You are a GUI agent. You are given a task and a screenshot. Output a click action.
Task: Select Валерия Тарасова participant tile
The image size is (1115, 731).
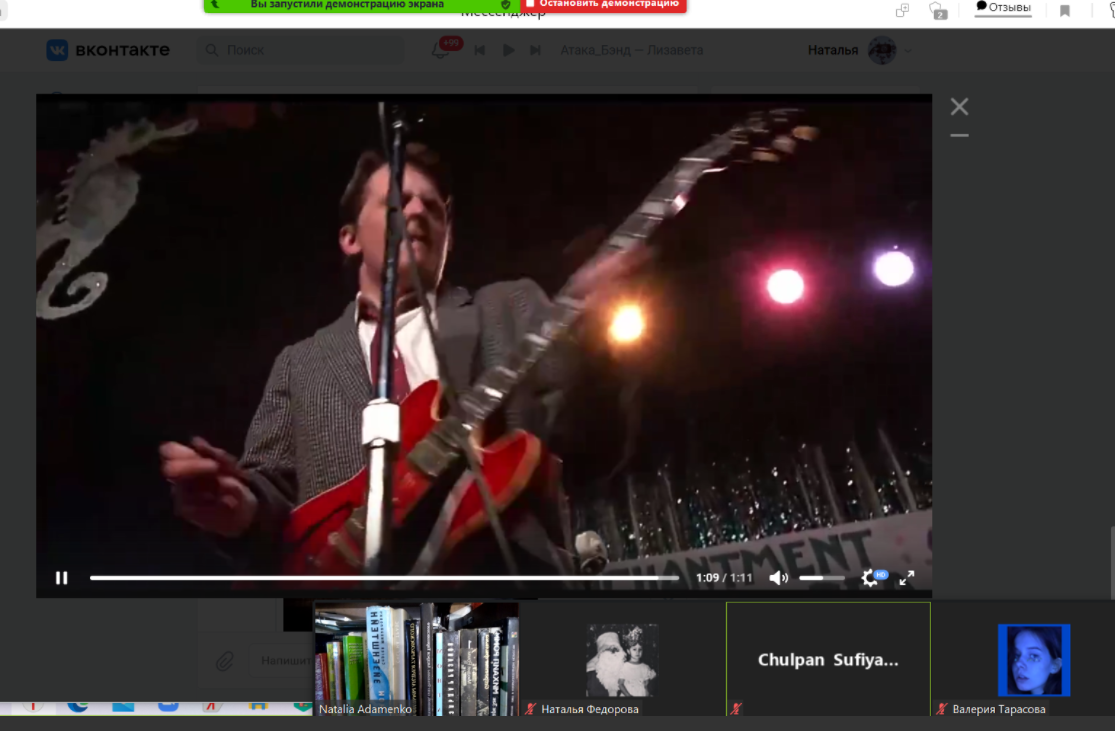1025,659
